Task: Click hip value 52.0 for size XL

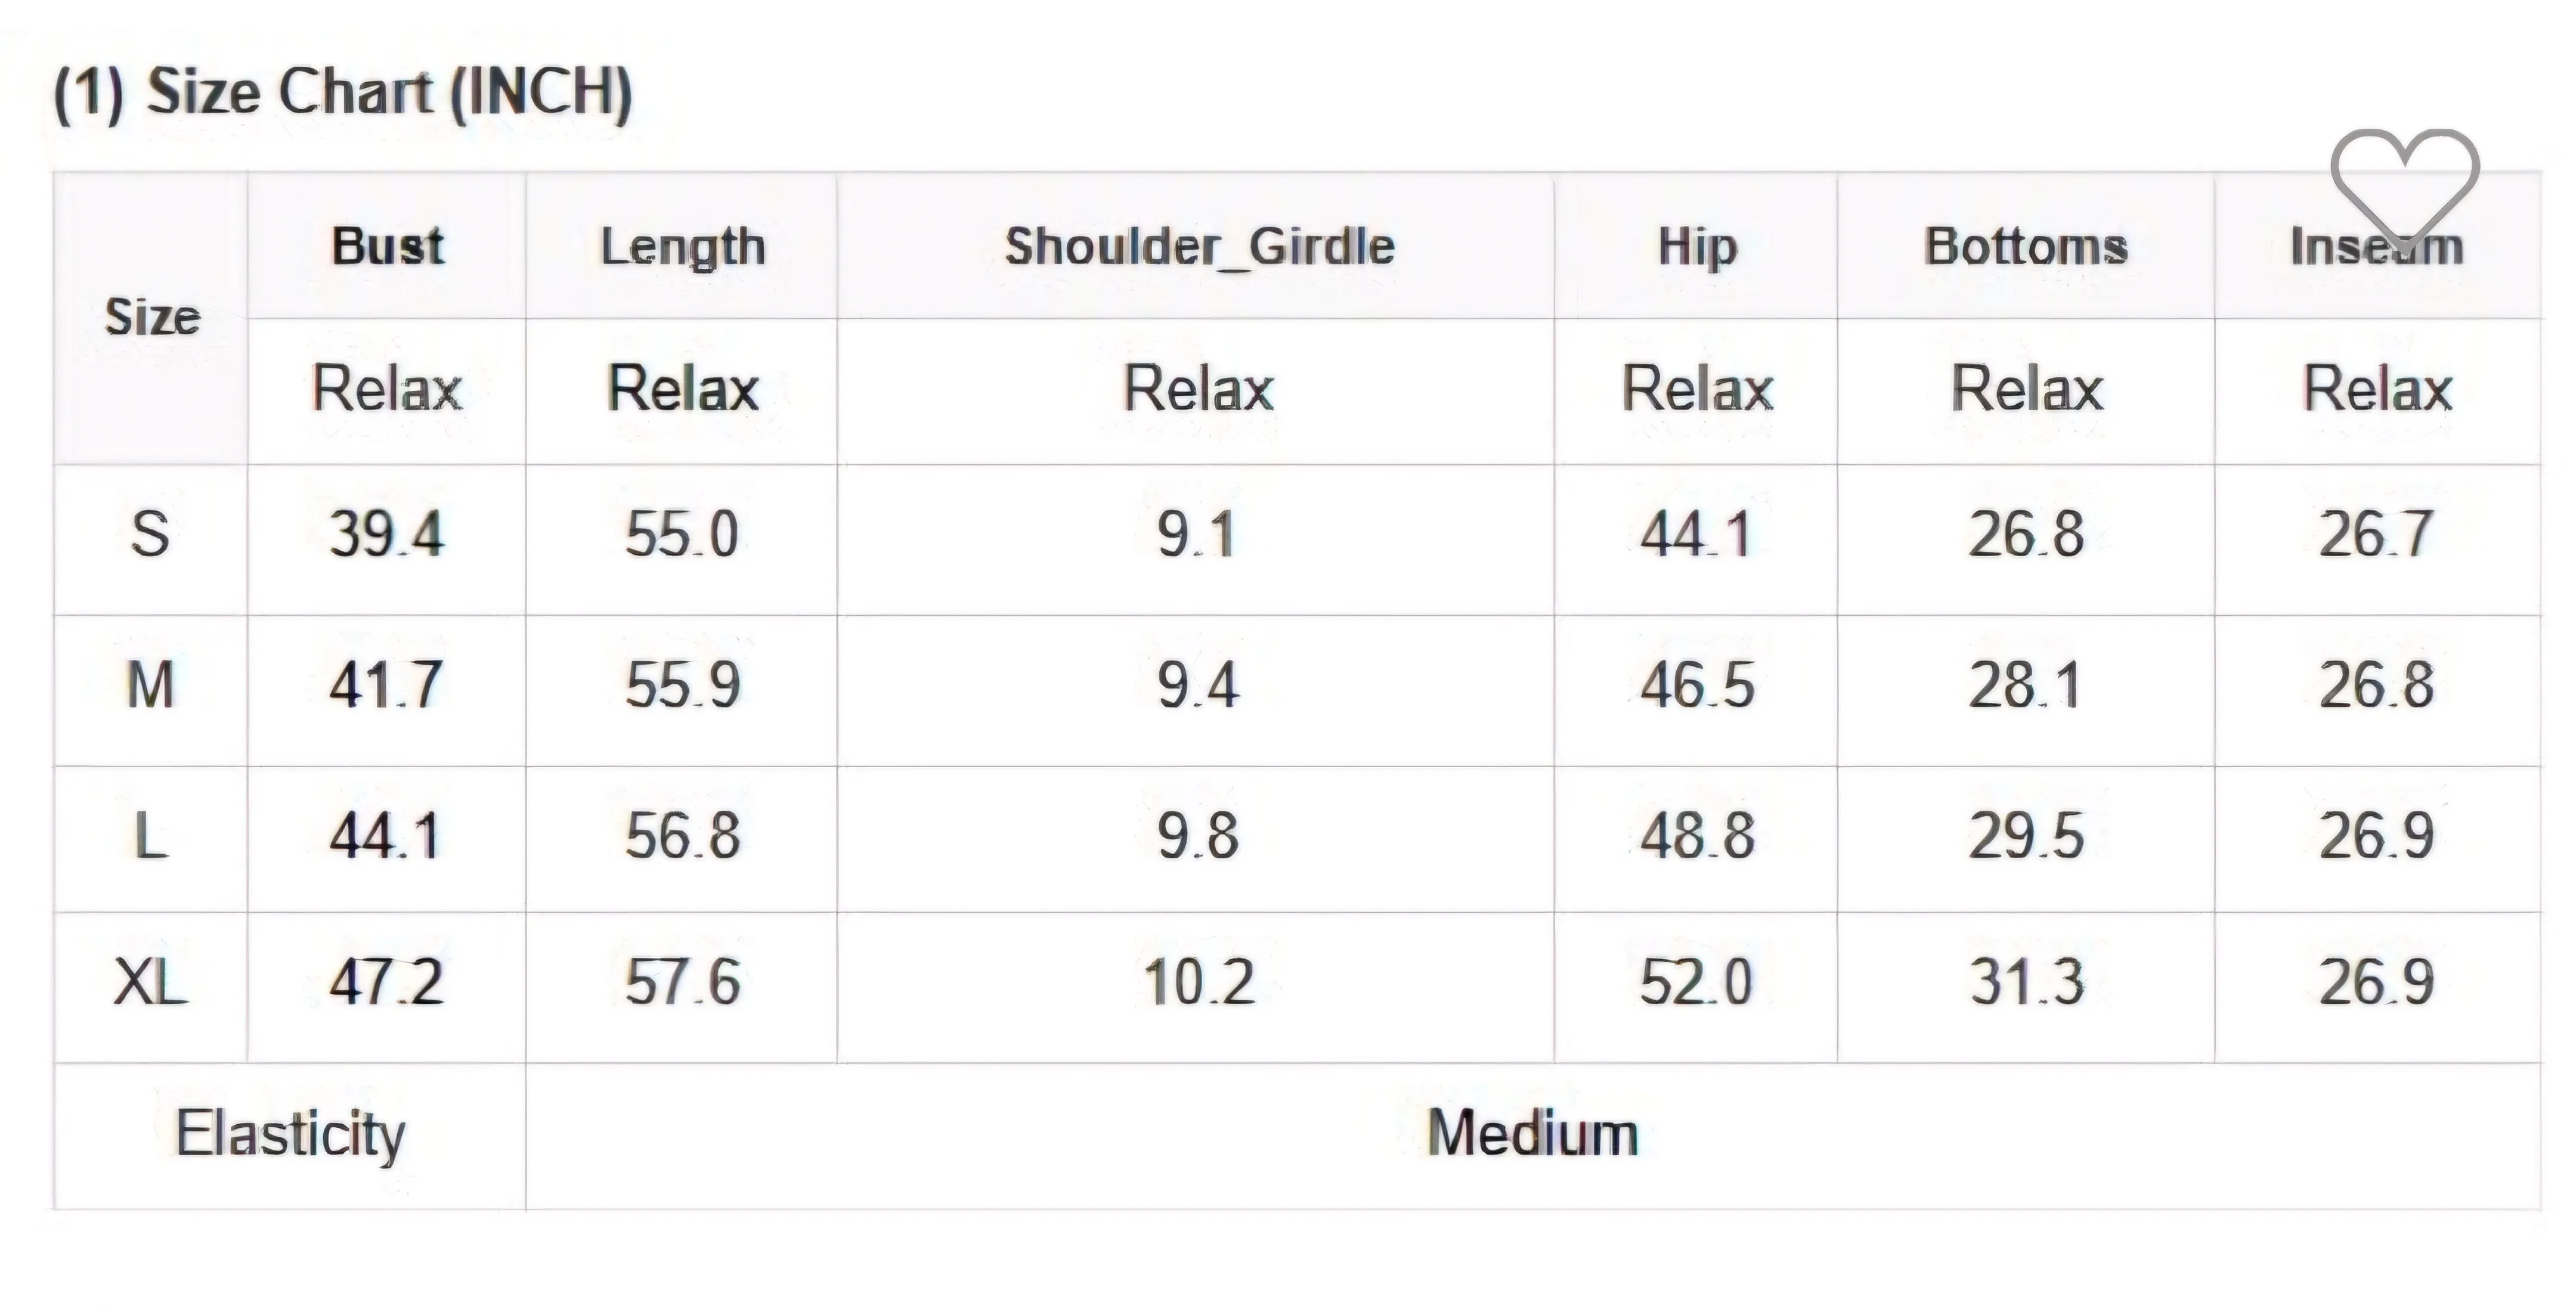Action: click(x=1696, y=982)
